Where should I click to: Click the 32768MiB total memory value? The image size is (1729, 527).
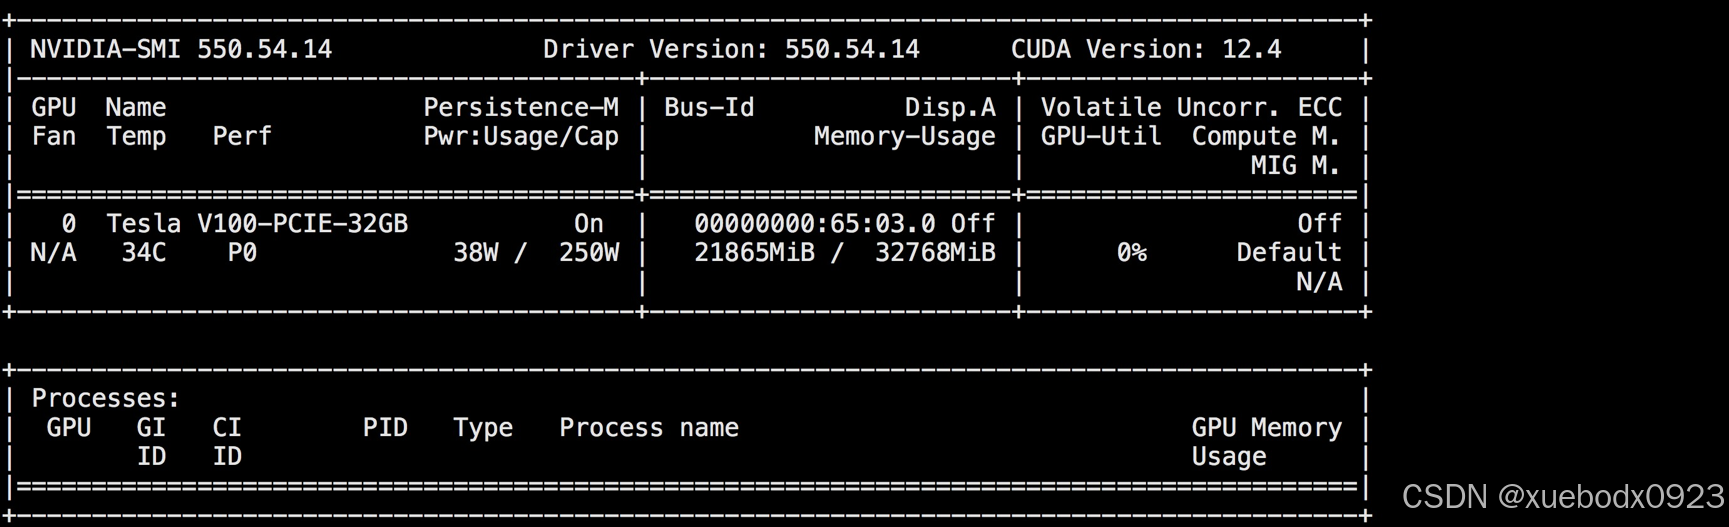(935, 252)
